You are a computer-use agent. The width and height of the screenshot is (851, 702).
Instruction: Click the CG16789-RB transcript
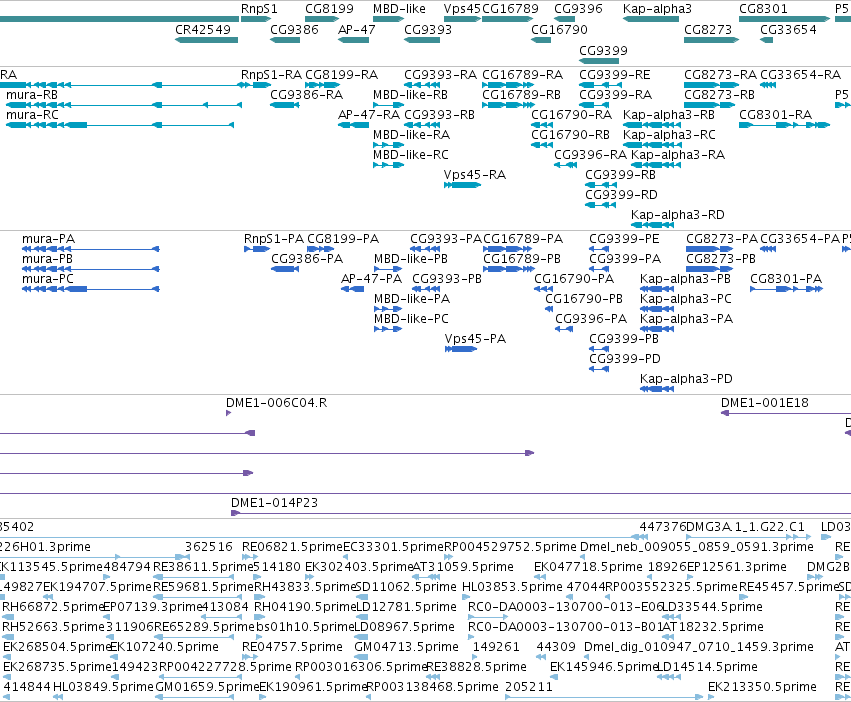pyautogui.click(x=509, y=105)
